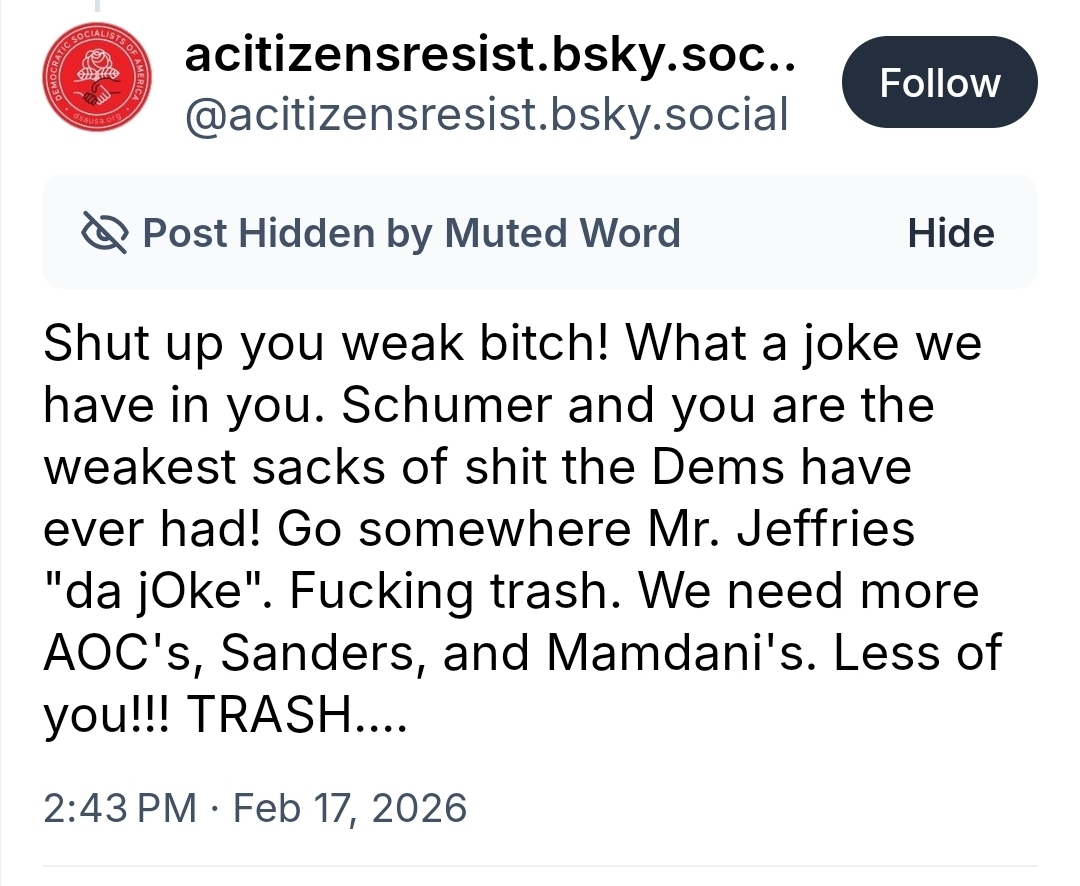The height and width of the screenshot is (886, 1080).
Task: Open the post by clicking its opening sentence
Action: coord(320,345)
